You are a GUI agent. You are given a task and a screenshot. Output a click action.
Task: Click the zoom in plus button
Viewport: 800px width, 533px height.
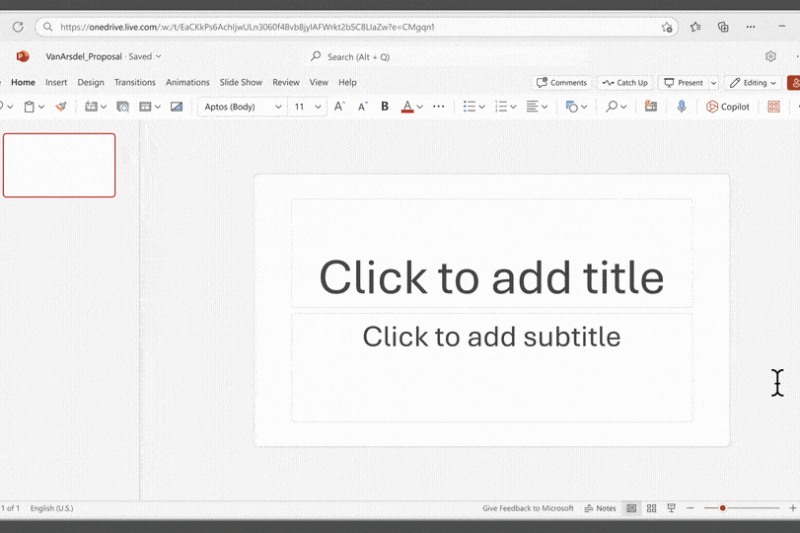[793, 508]
